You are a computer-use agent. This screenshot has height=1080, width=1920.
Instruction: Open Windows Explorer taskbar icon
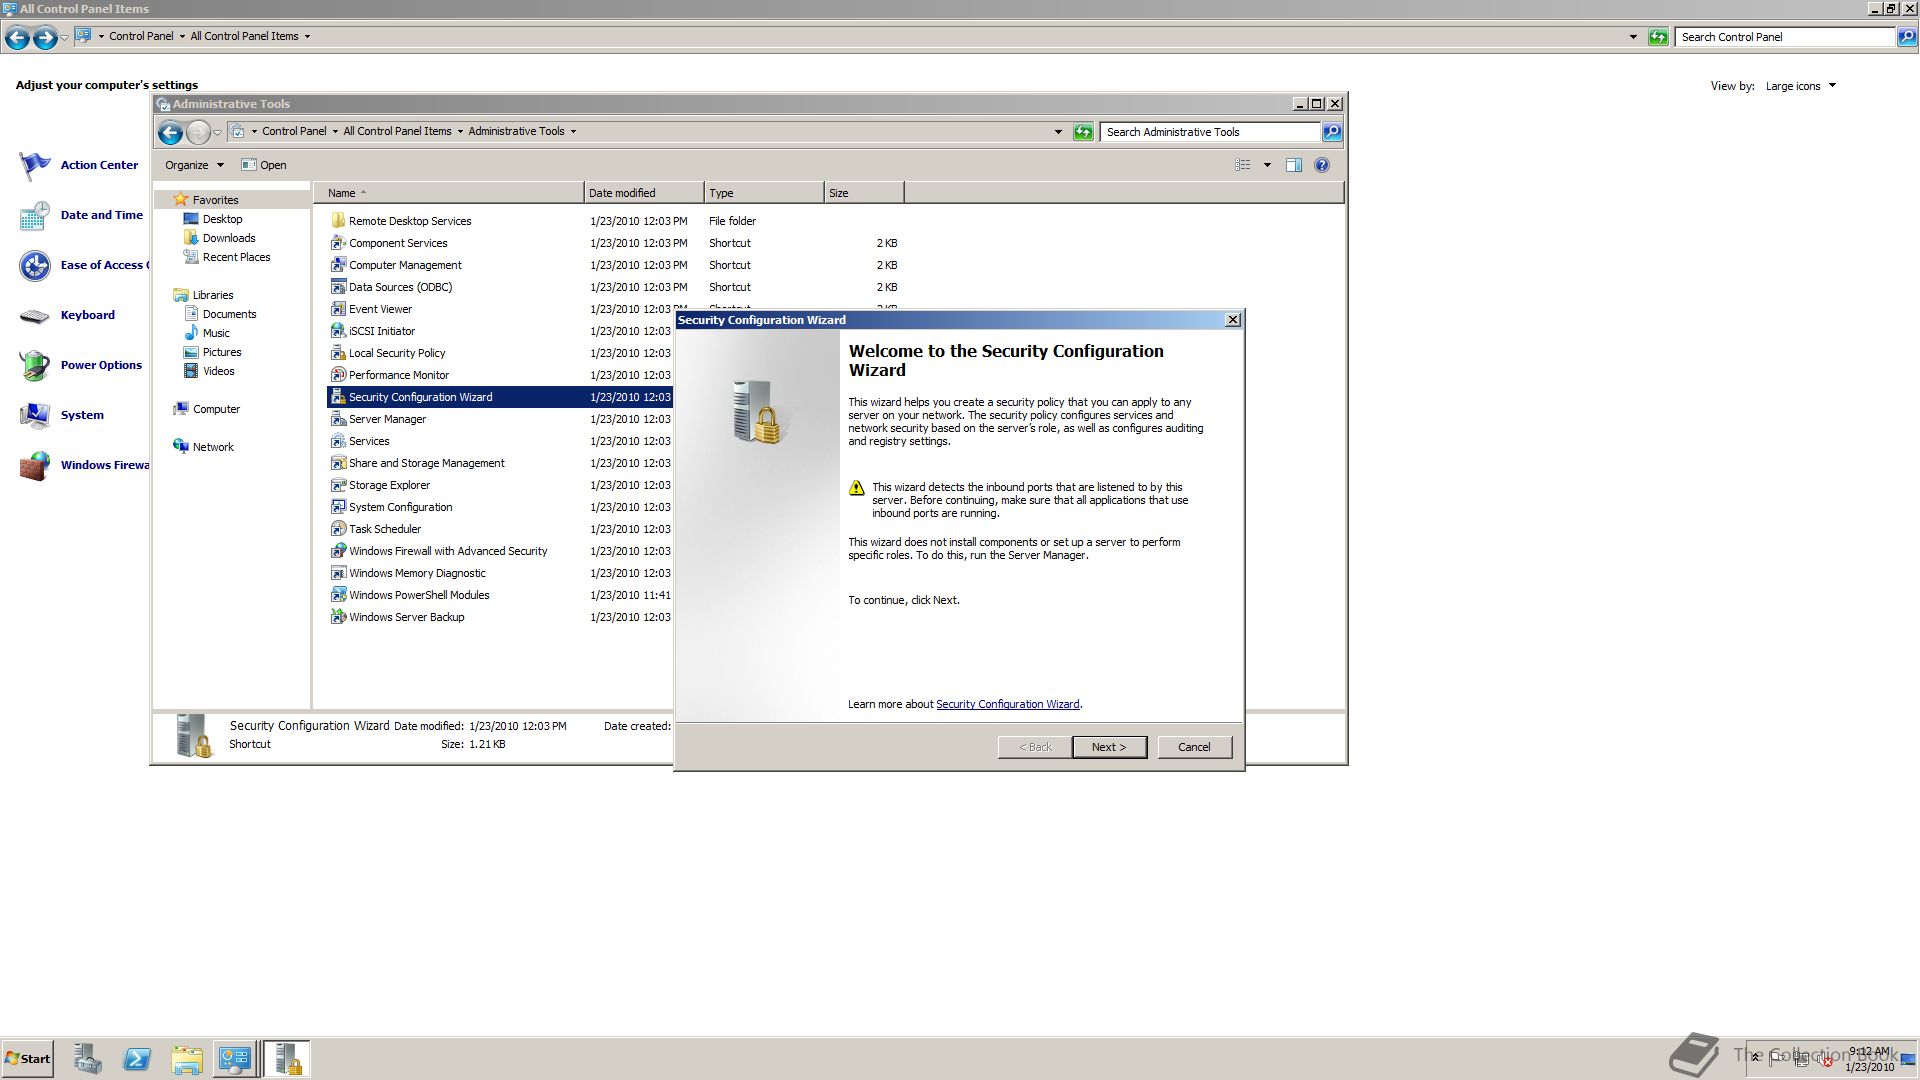186,1059
